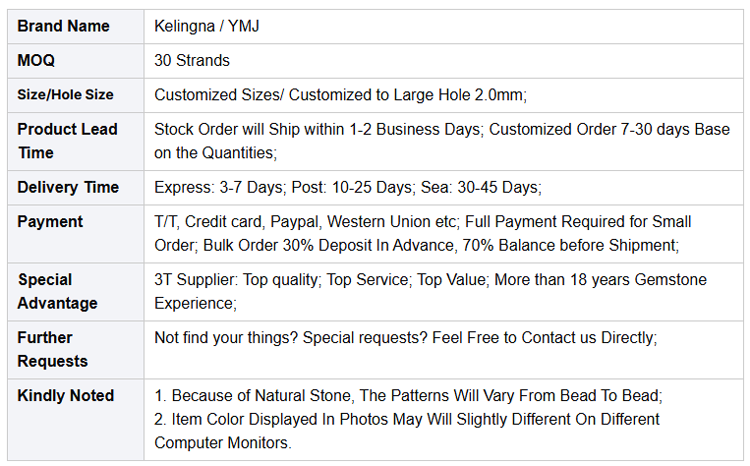Click the "MOQ" row label
Viewport: 750px width, 466px height.
[x=37, y=60]
